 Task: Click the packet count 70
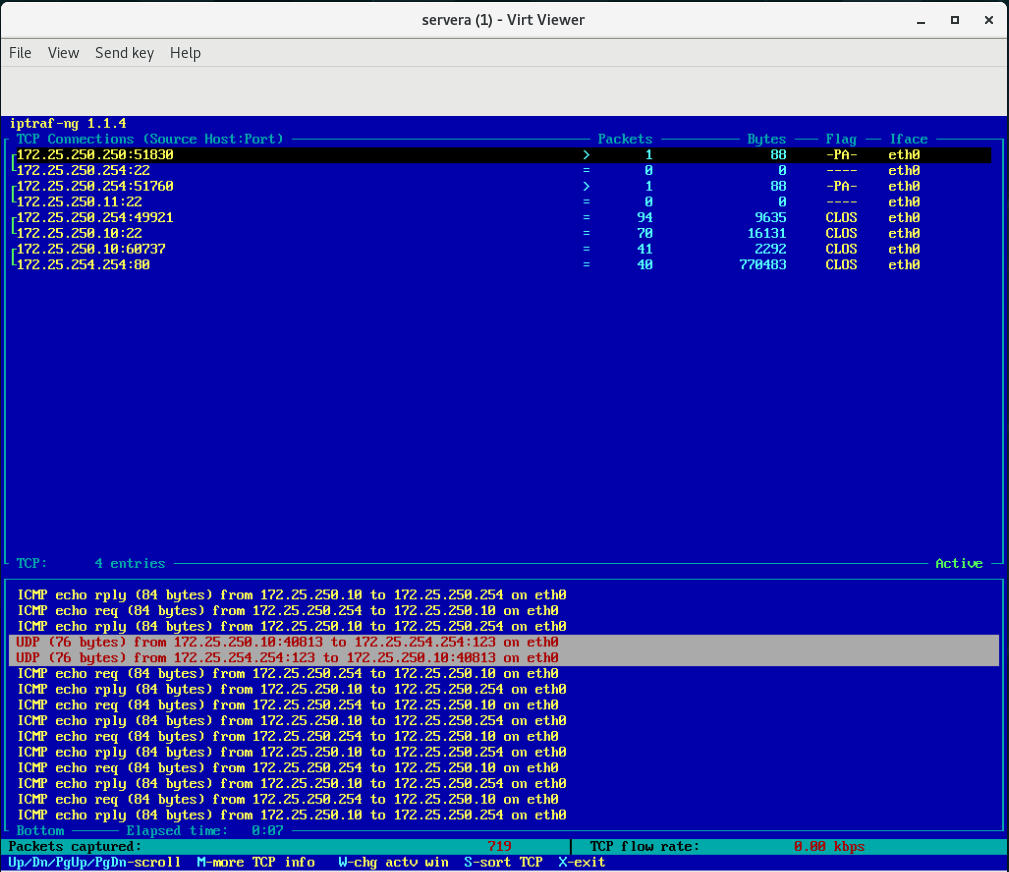pos(645,233)
